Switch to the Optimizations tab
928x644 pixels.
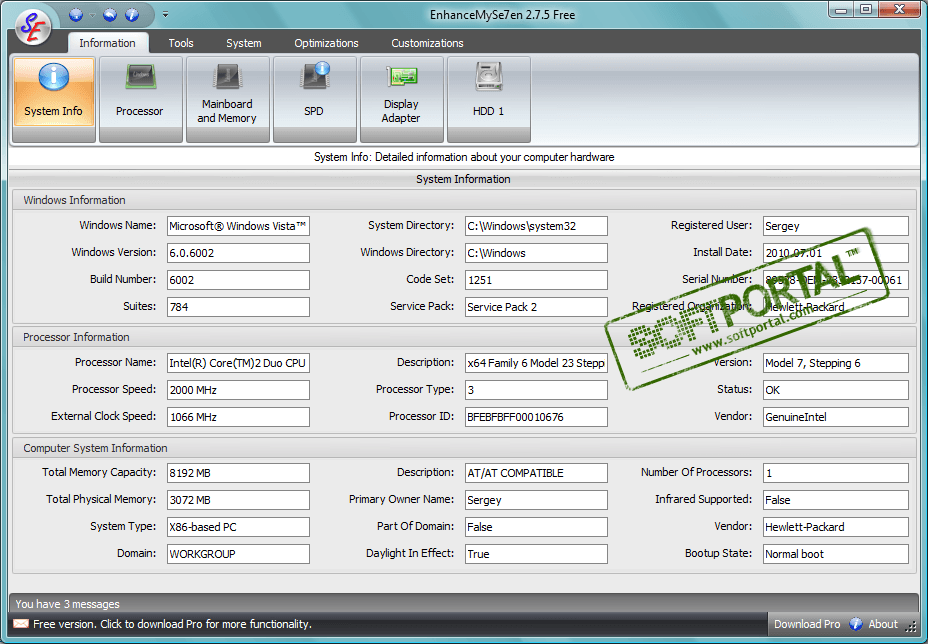(326, 43)
